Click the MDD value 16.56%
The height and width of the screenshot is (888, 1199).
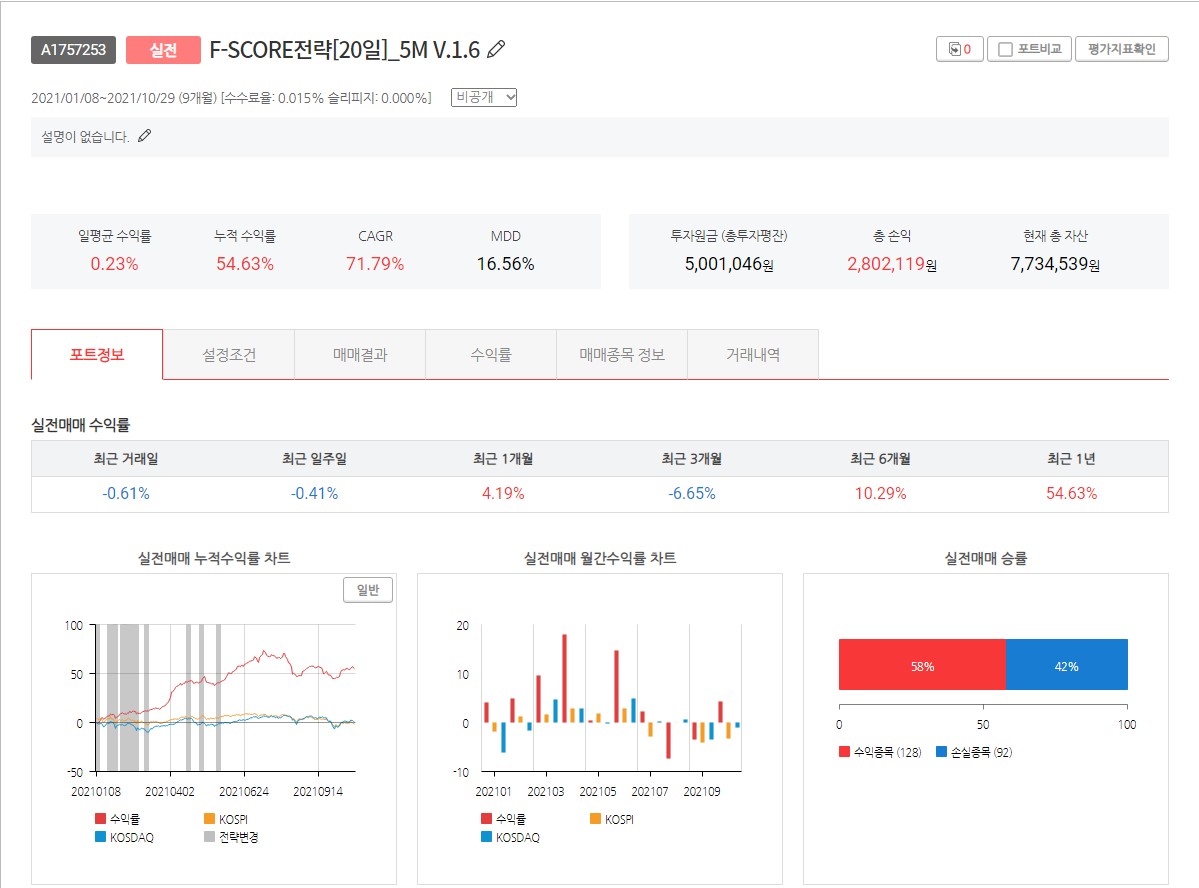[x=505, y=264]
